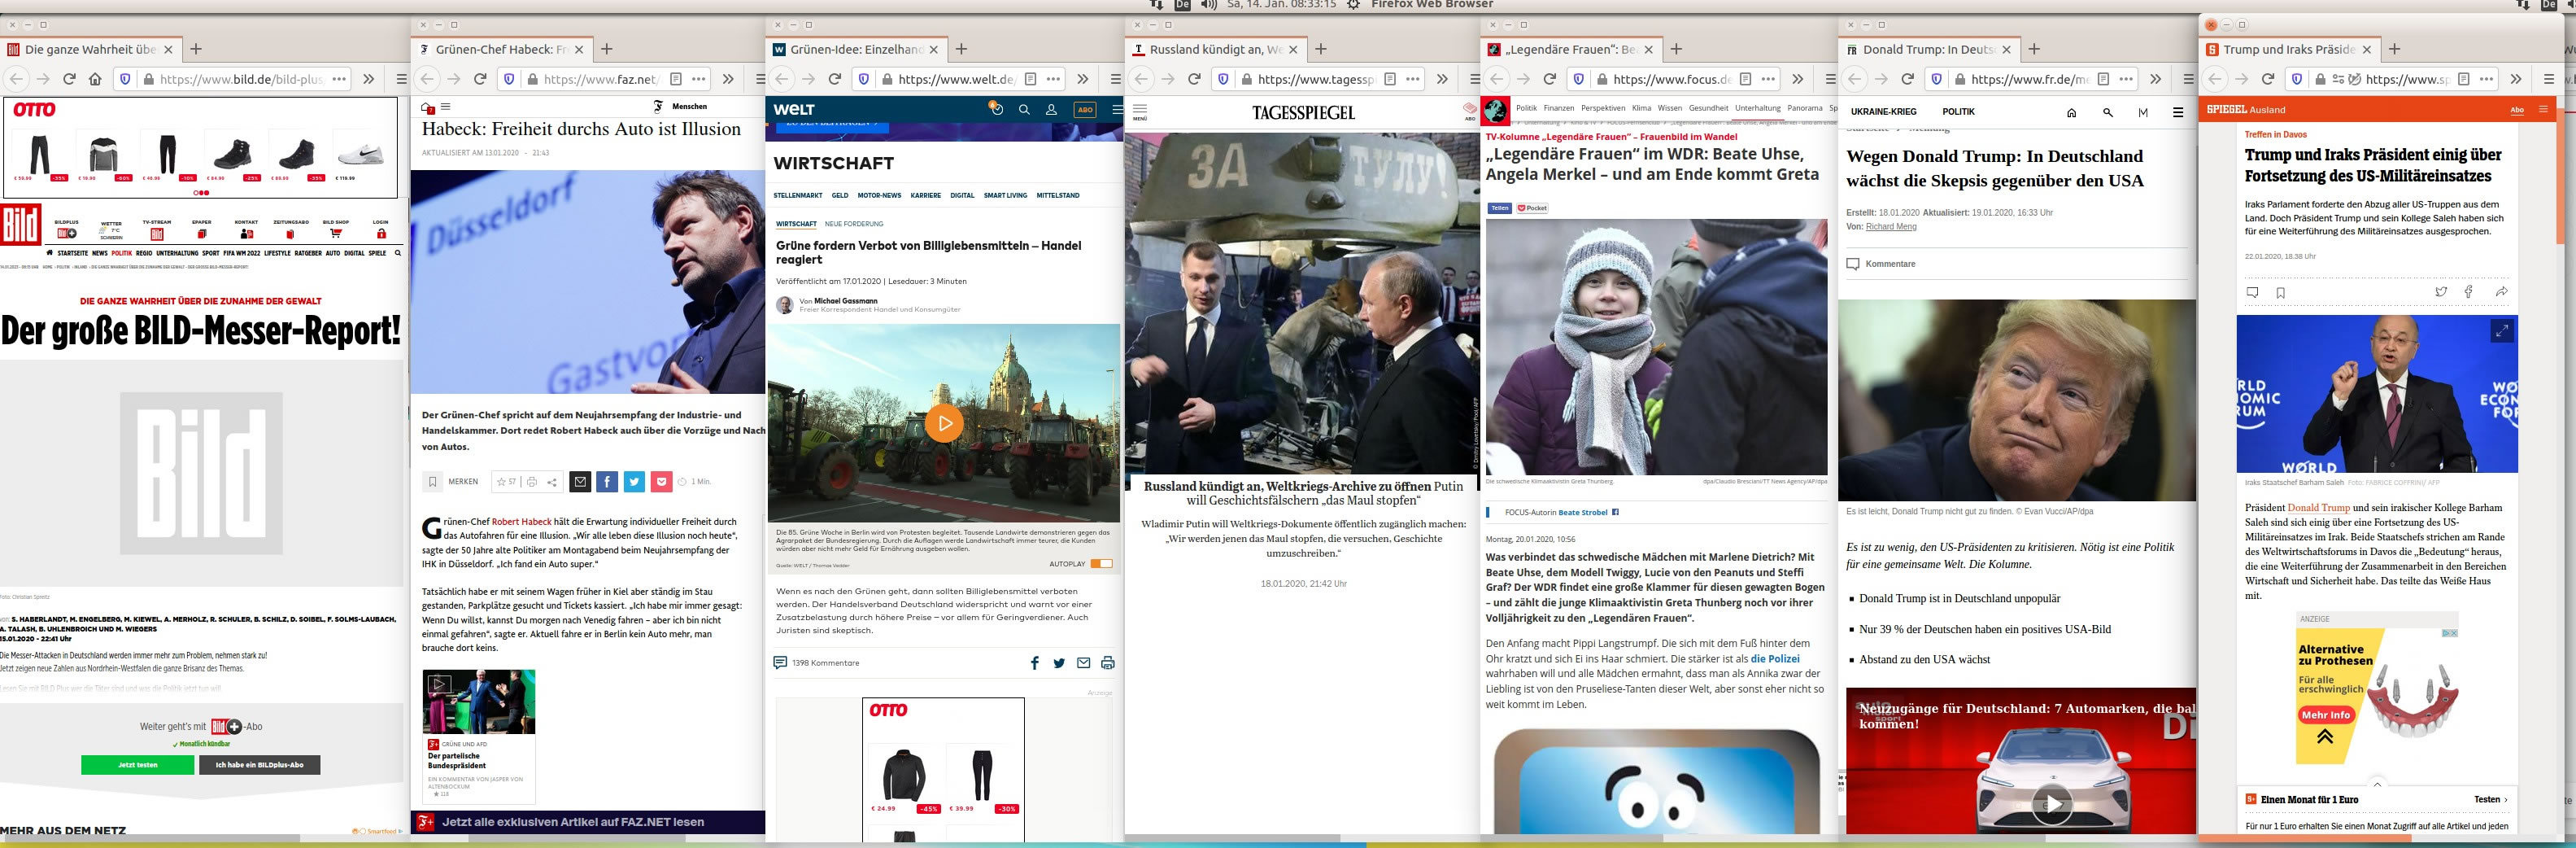
Task: Click the Teilen button on Focus article
Action: point(1499,208)
